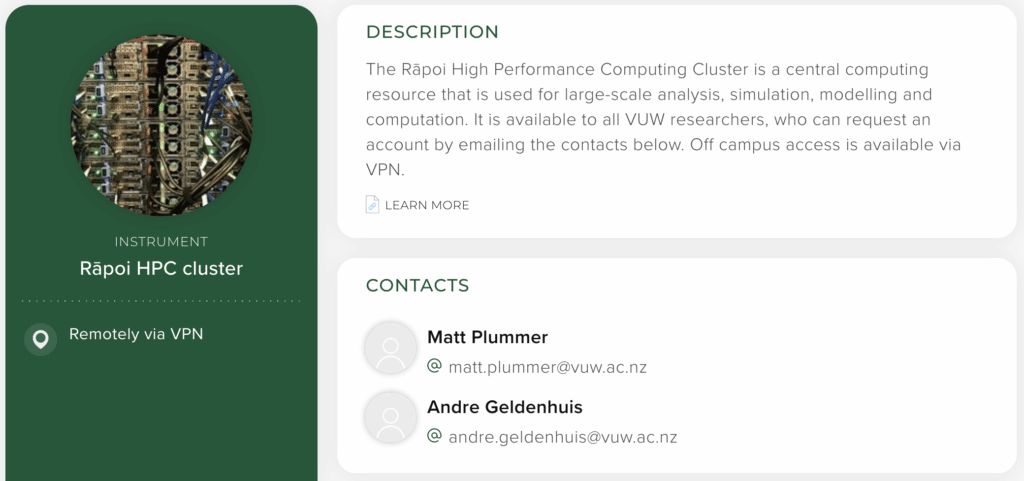Select the Remotely via VPN location text
Viewport: 1024px width, 481px height.
click(136, 334)
